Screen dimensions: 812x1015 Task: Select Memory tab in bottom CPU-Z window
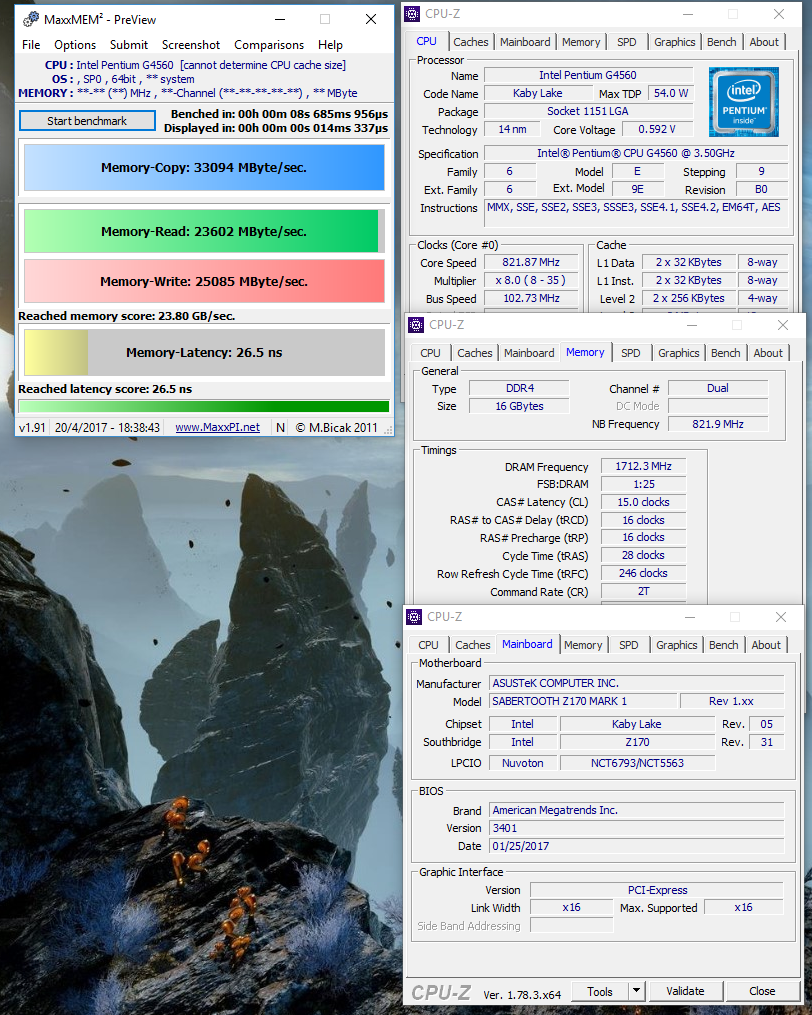coord(583,645)
